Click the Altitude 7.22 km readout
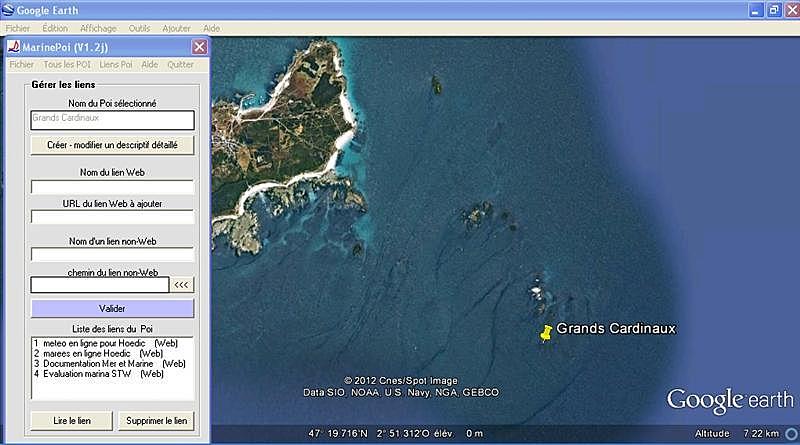 pos(737,434)
